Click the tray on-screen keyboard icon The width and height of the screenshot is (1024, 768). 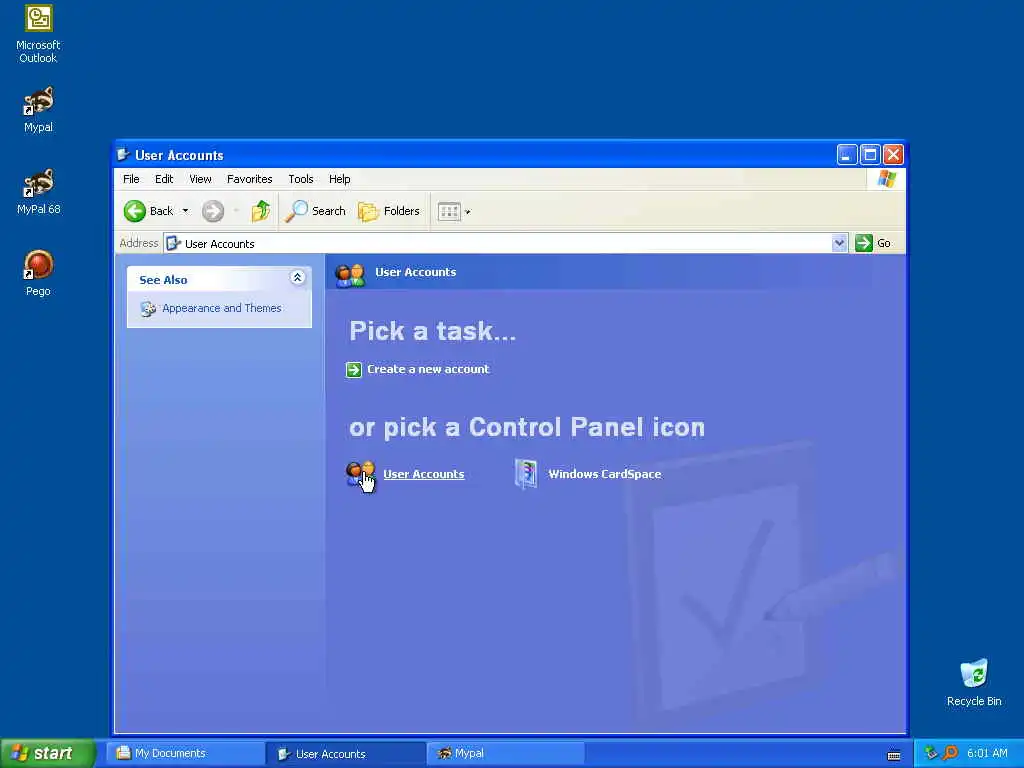click(894, 755)
